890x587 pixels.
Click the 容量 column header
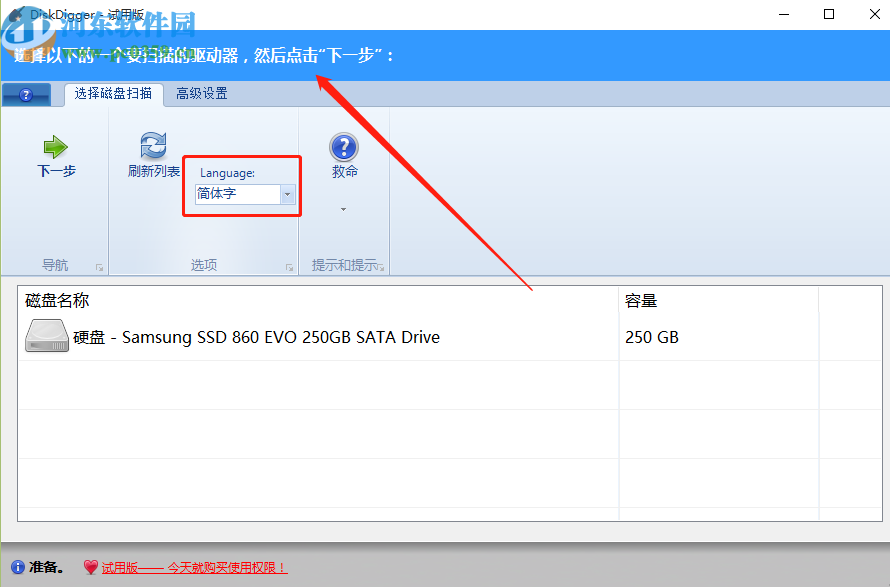click(x=719, y=300)
